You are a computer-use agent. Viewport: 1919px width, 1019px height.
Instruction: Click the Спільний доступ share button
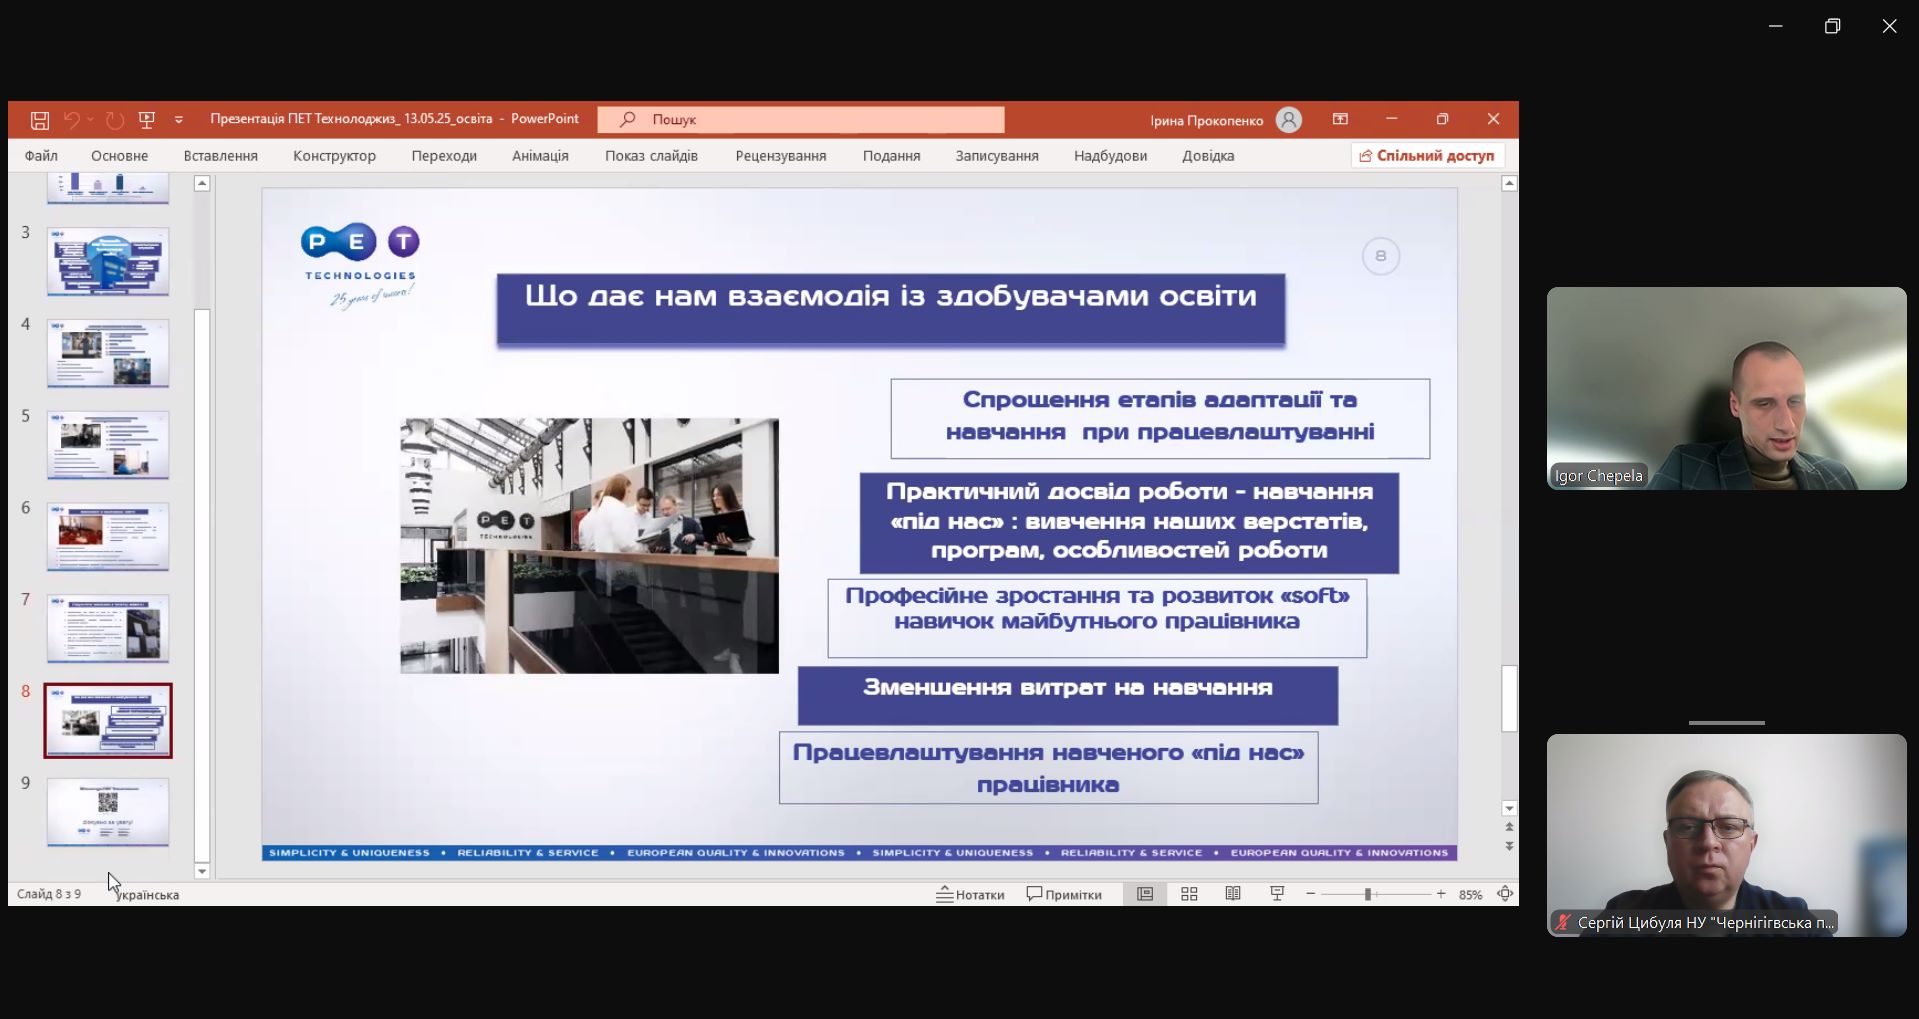[1427, 156]
